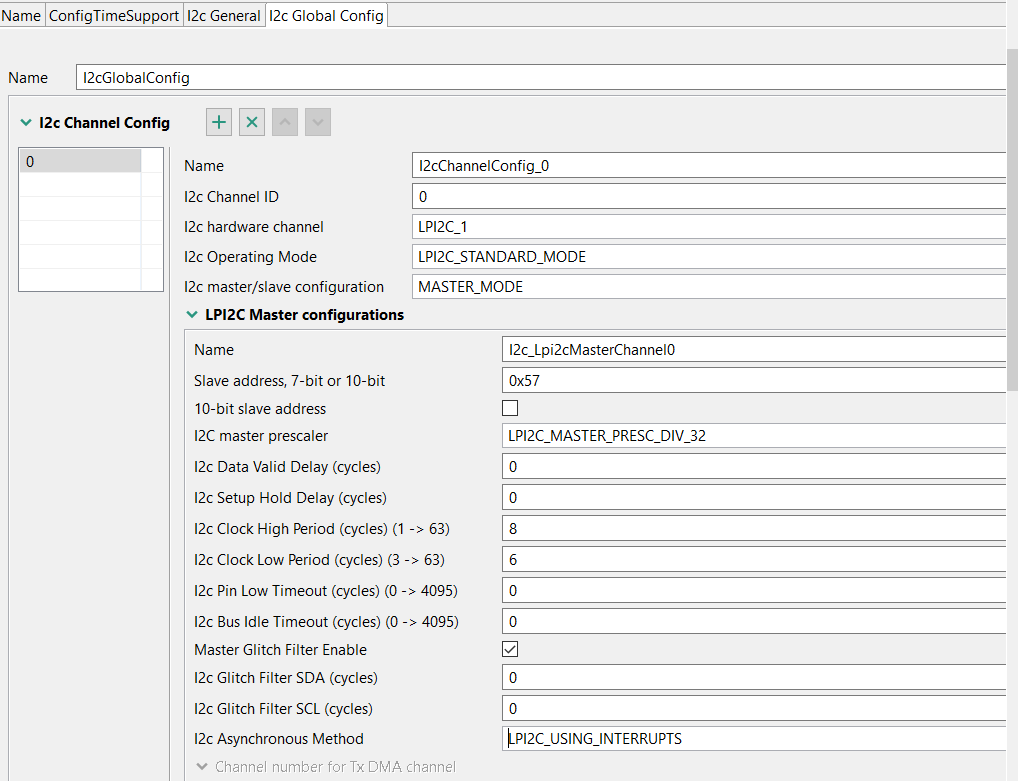The height and width of the screenshot is (781, 1018).
Task: Collapse the LPI2C Master configurations section
Action: [x=192, y=314]
